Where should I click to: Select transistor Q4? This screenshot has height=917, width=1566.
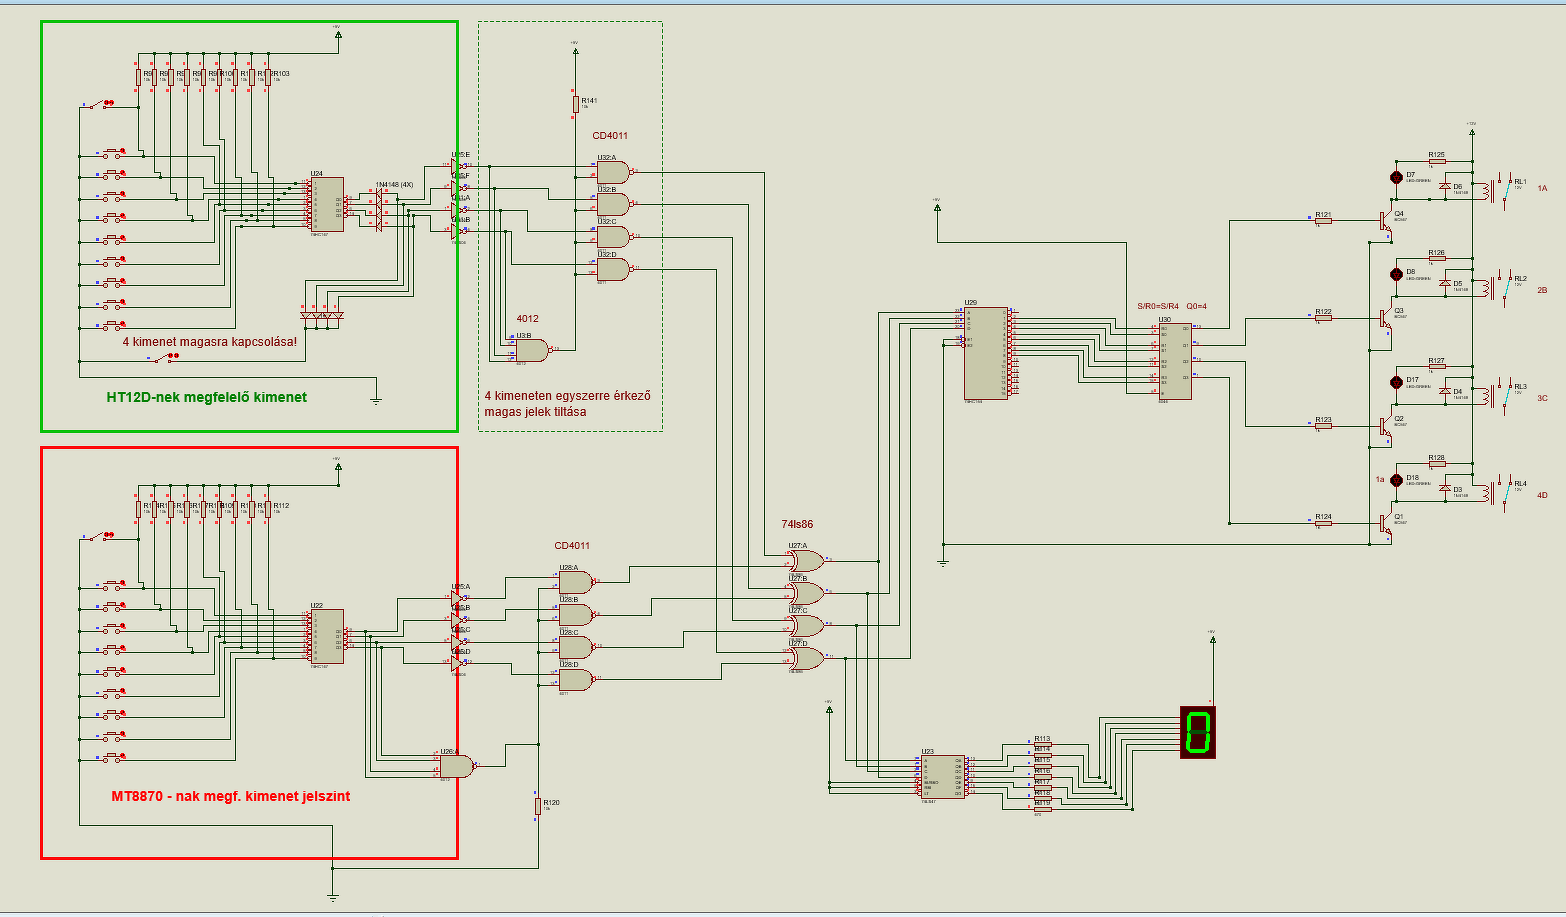pyautogui.click(x=1385, y=222)
